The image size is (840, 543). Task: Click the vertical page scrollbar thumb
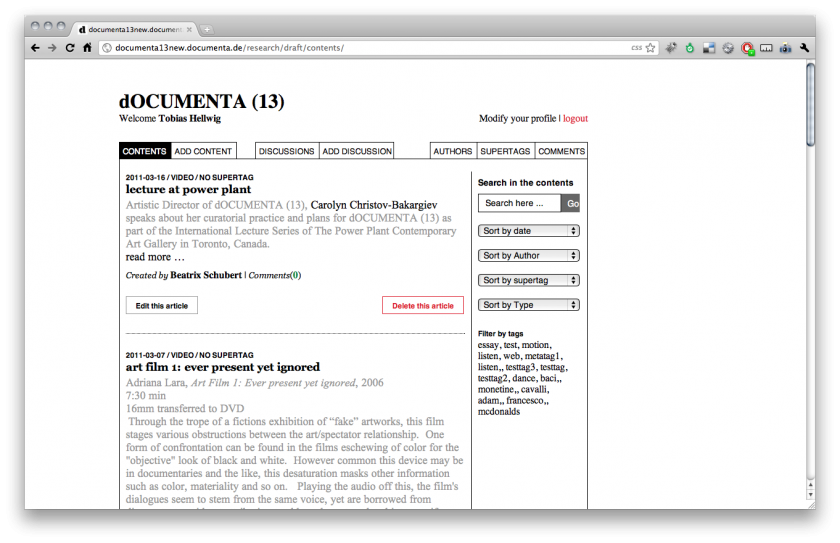coord(811,104)
